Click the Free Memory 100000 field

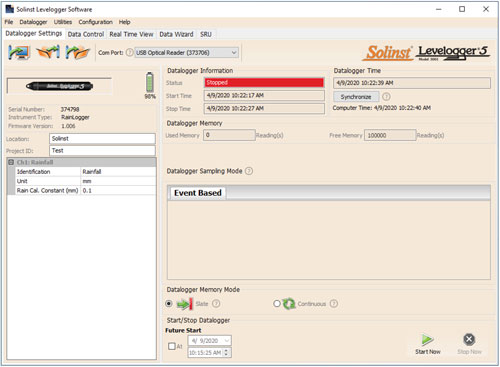pos(390,135)
